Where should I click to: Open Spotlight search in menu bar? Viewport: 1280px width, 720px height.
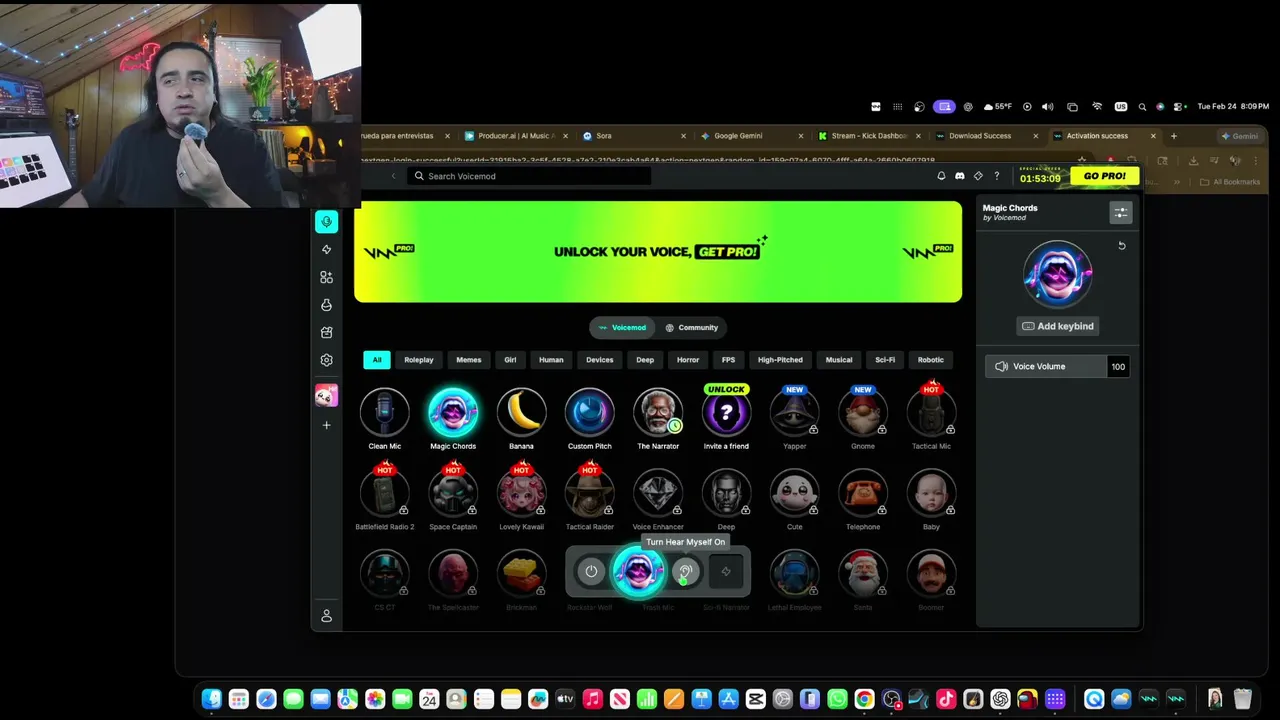click(1142, 107)
